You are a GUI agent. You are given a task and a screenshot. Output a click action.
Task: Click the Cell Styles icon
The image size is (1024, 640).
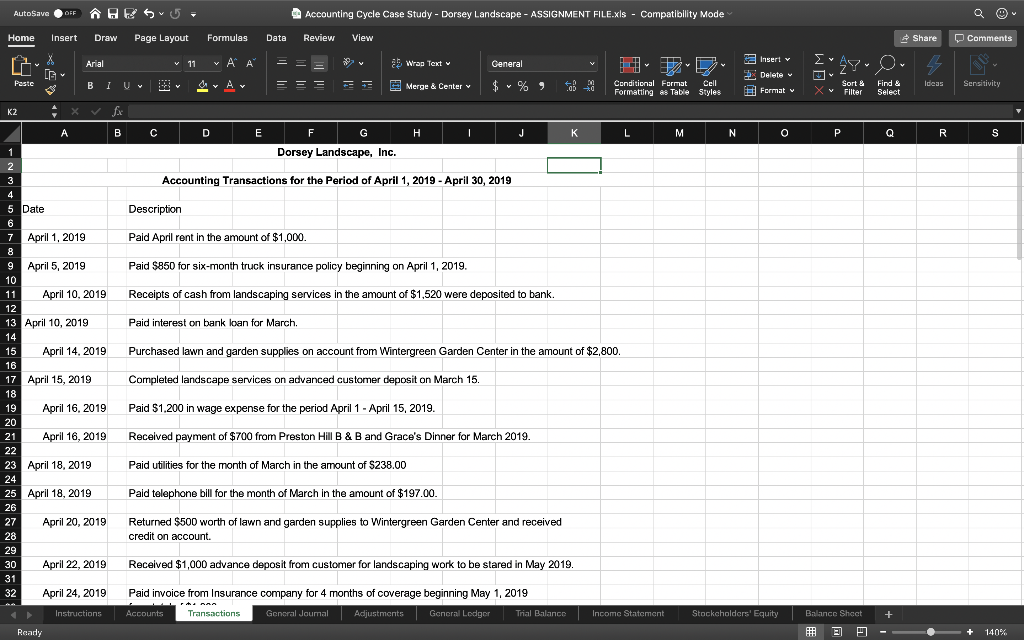[708, 64]
